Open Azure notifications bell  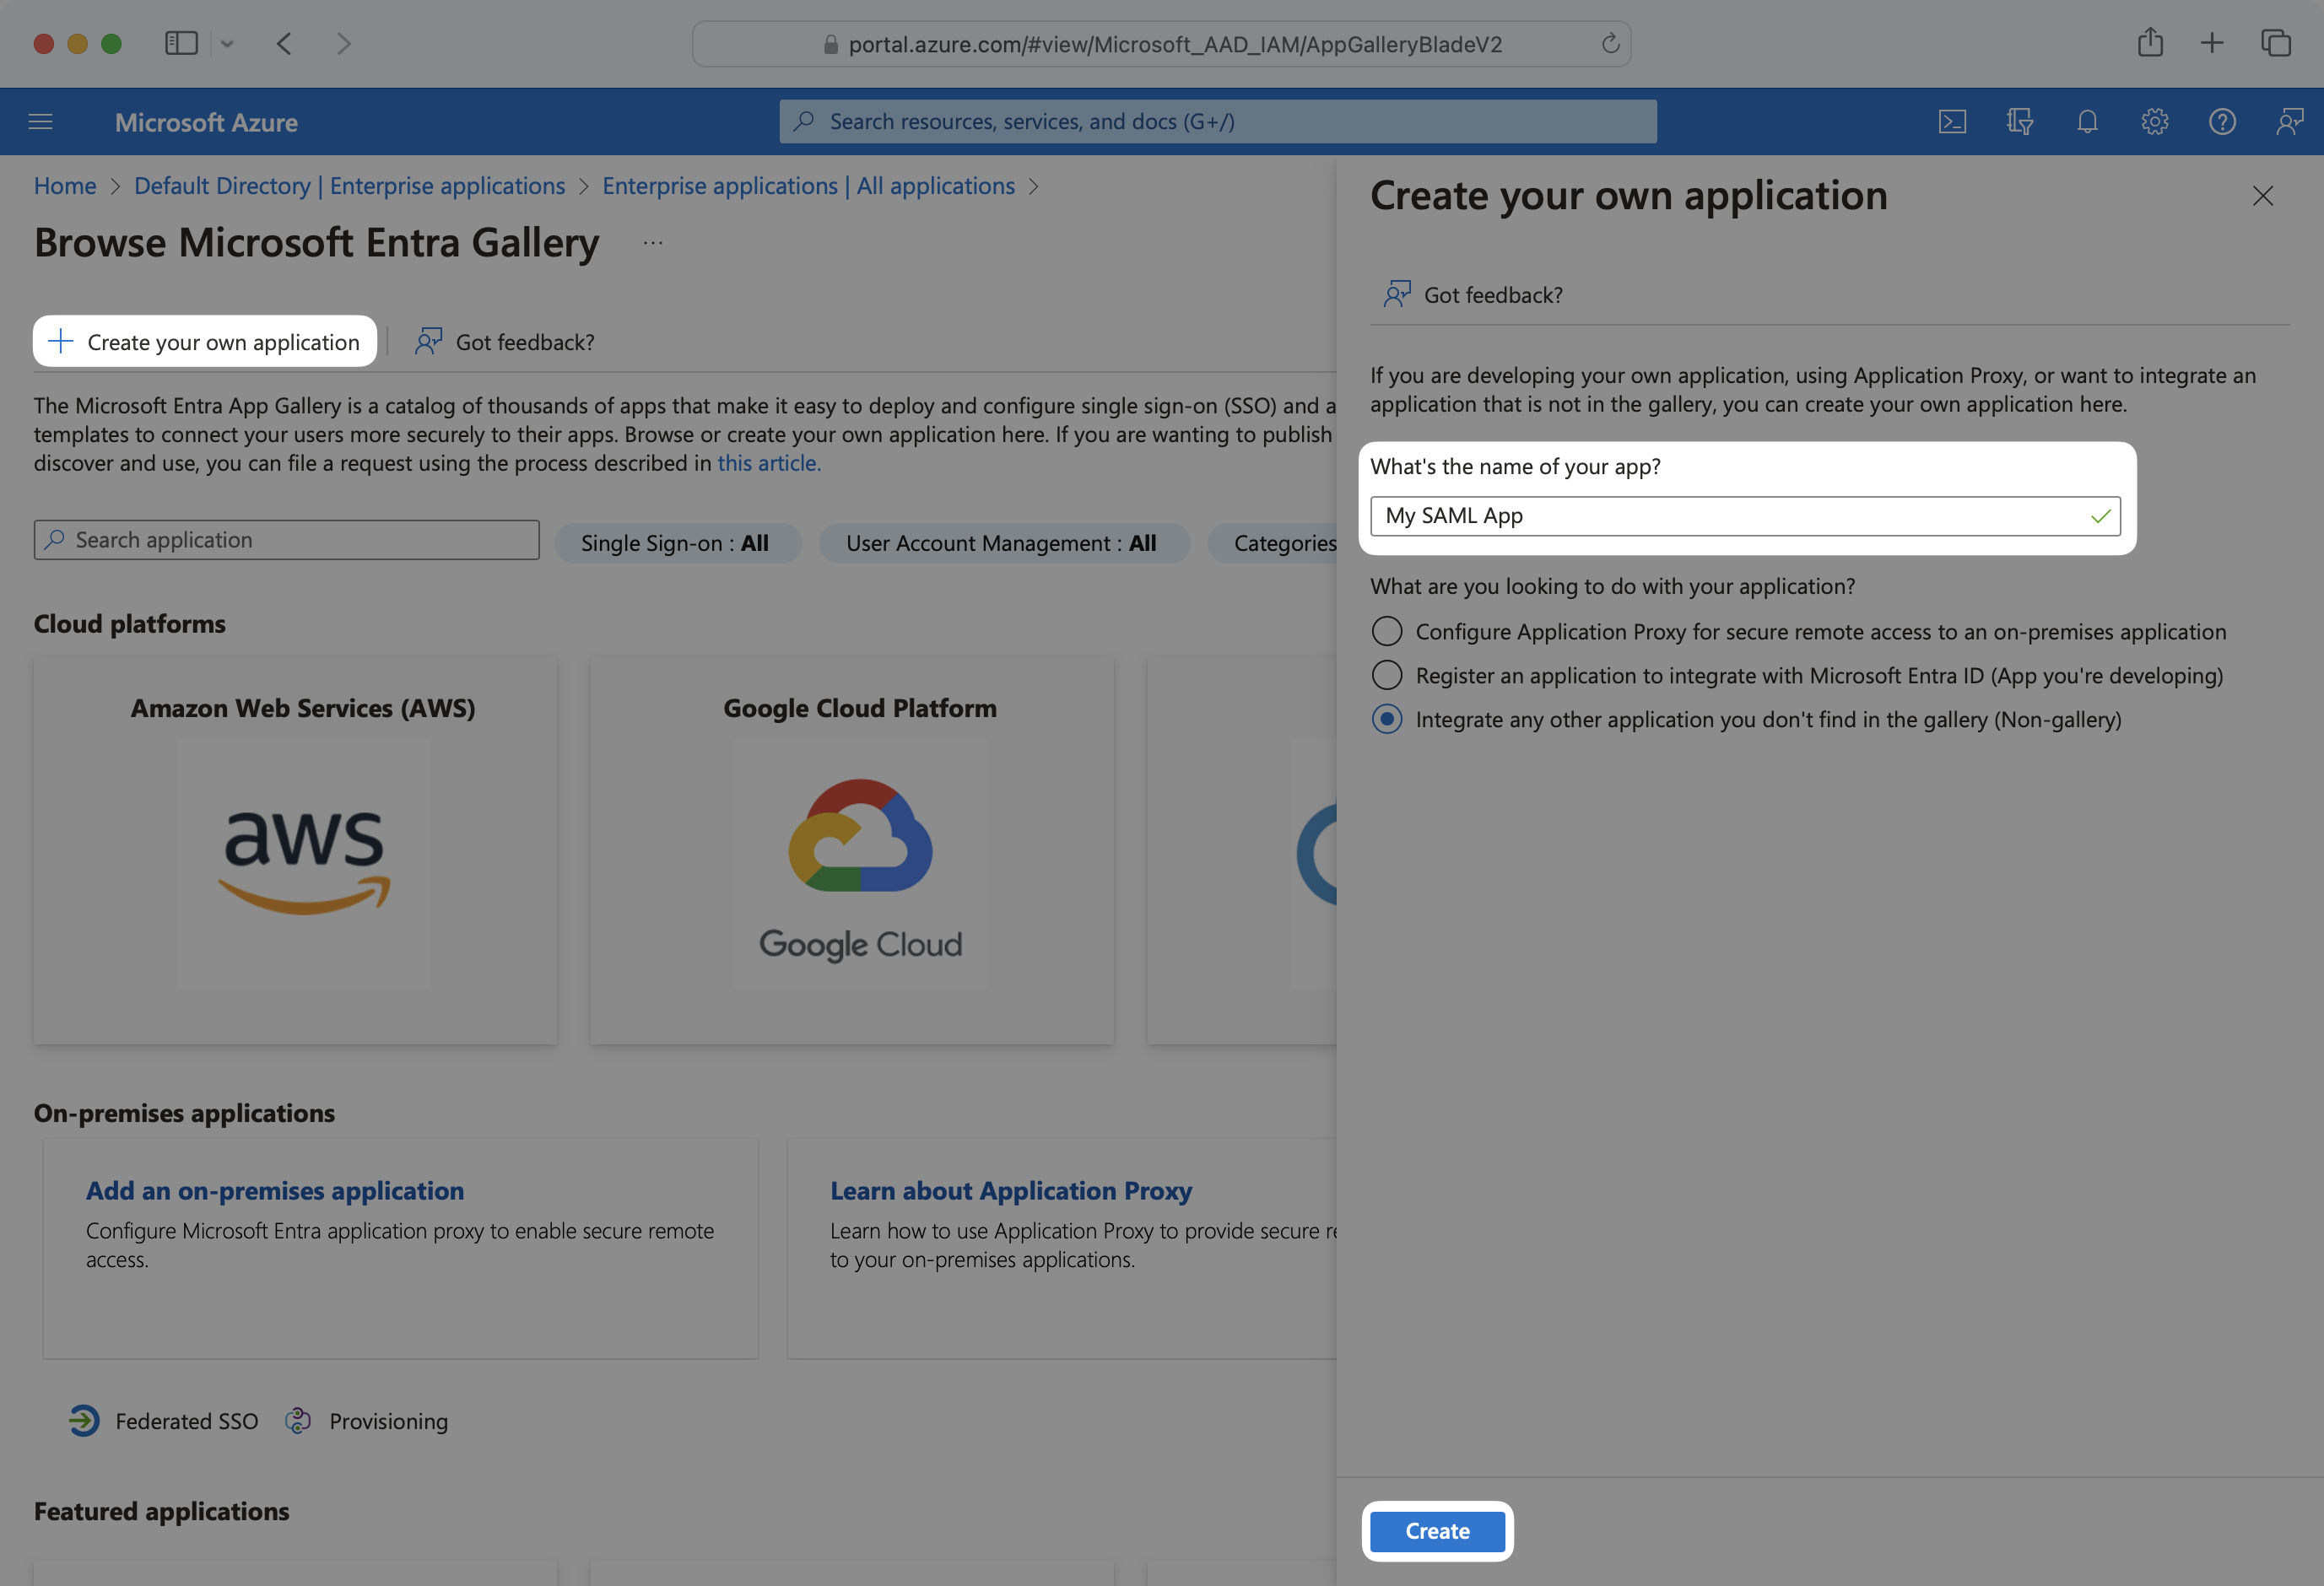click(x=2087, y=121)
